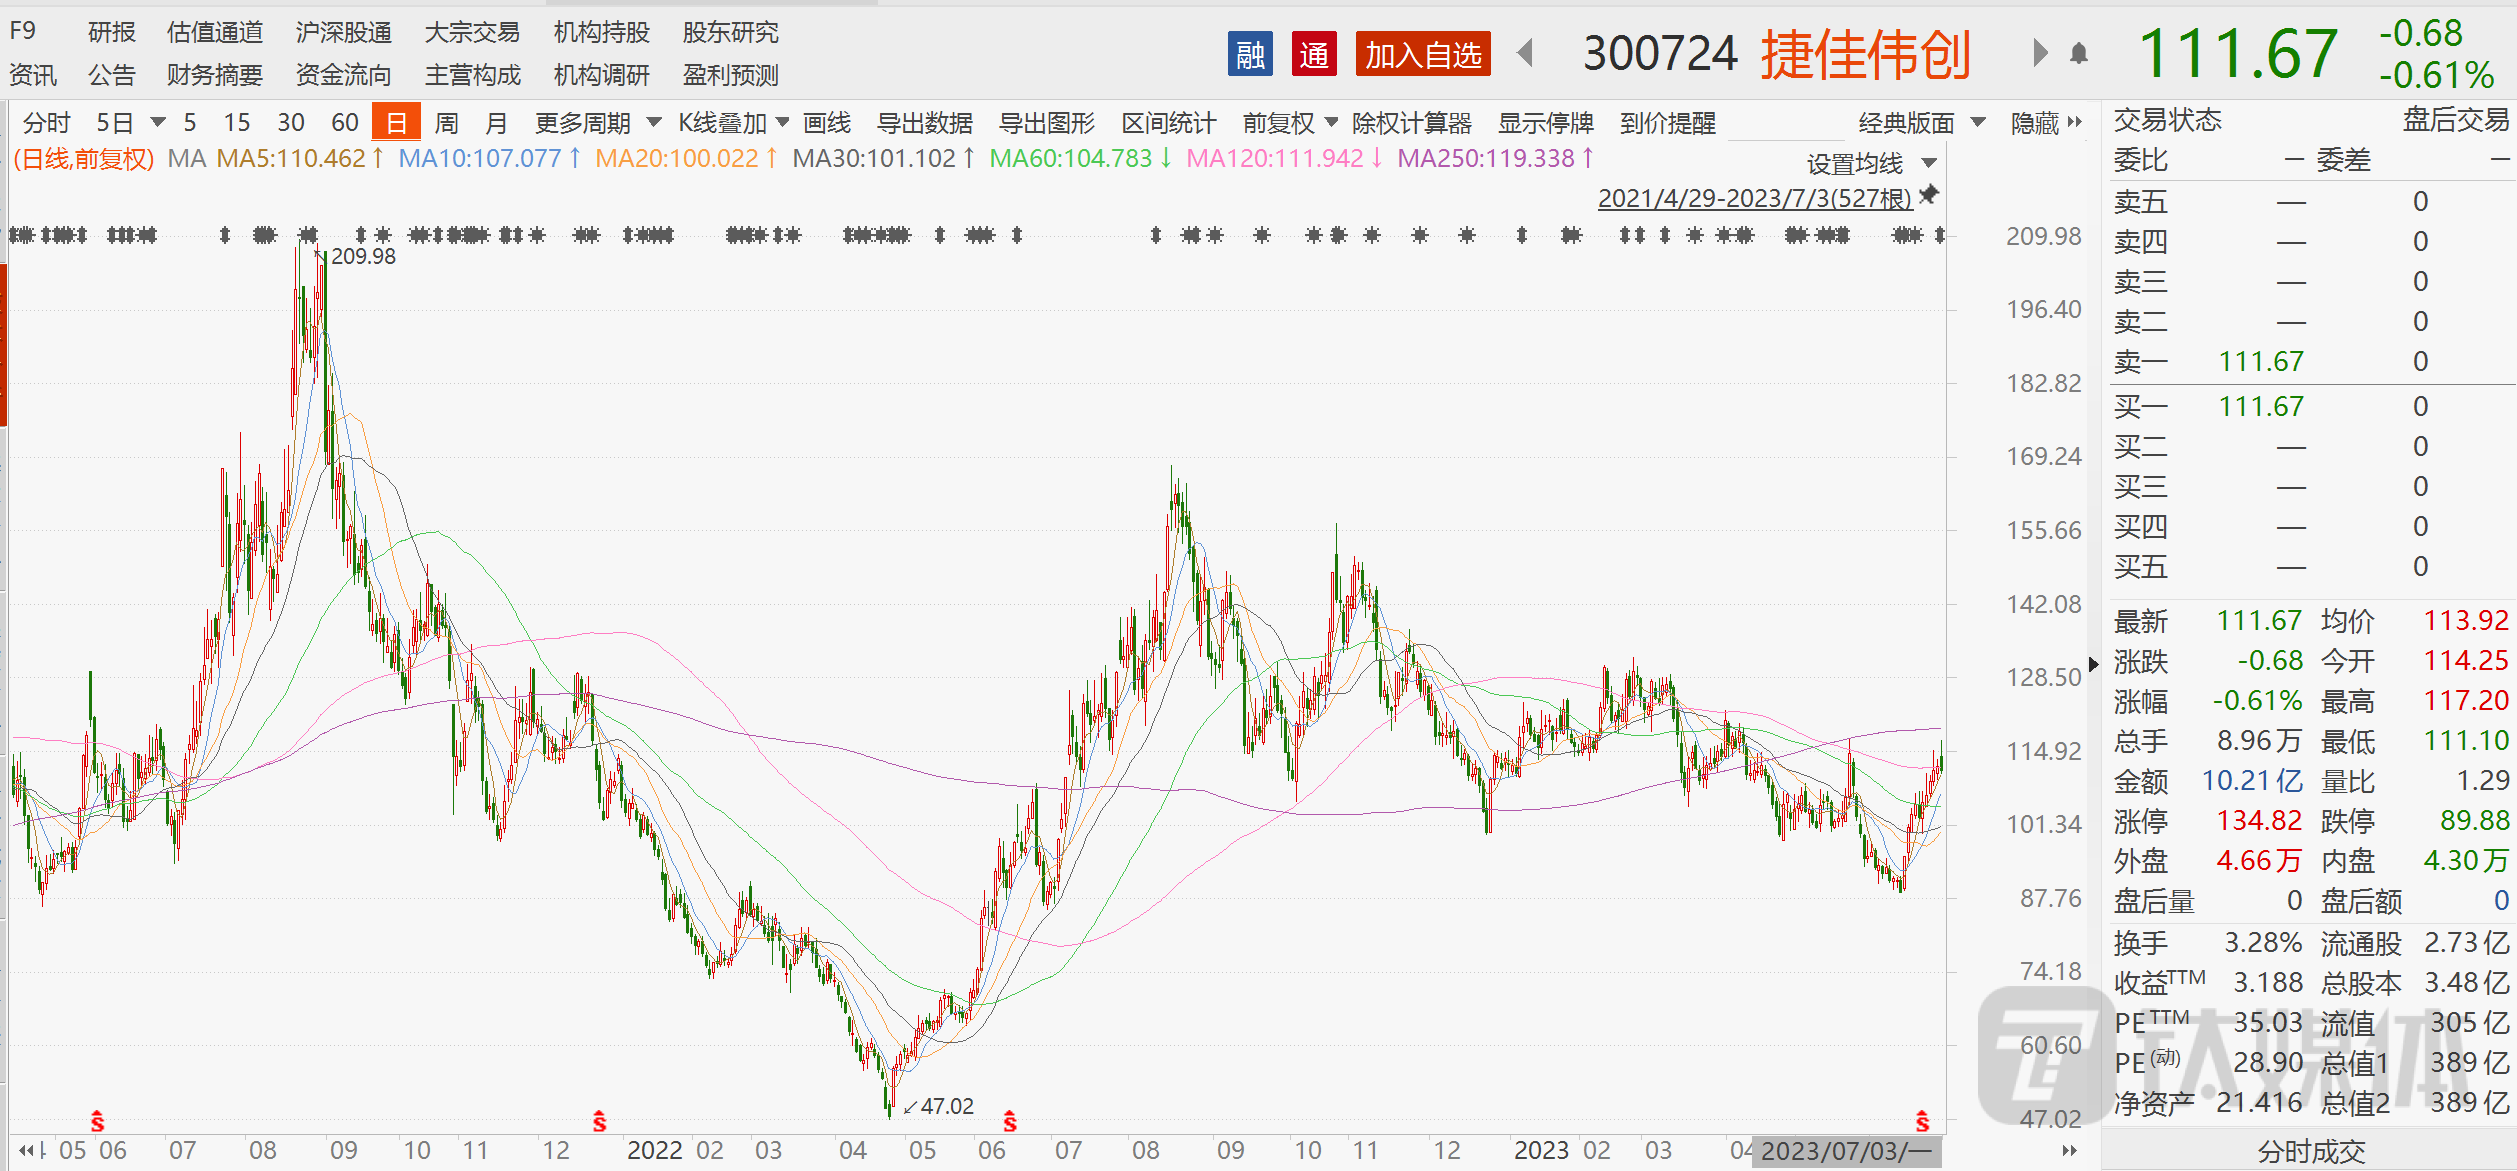
Task: Click the bell alert icon beside the stock name
Action: pos(2079,54)
